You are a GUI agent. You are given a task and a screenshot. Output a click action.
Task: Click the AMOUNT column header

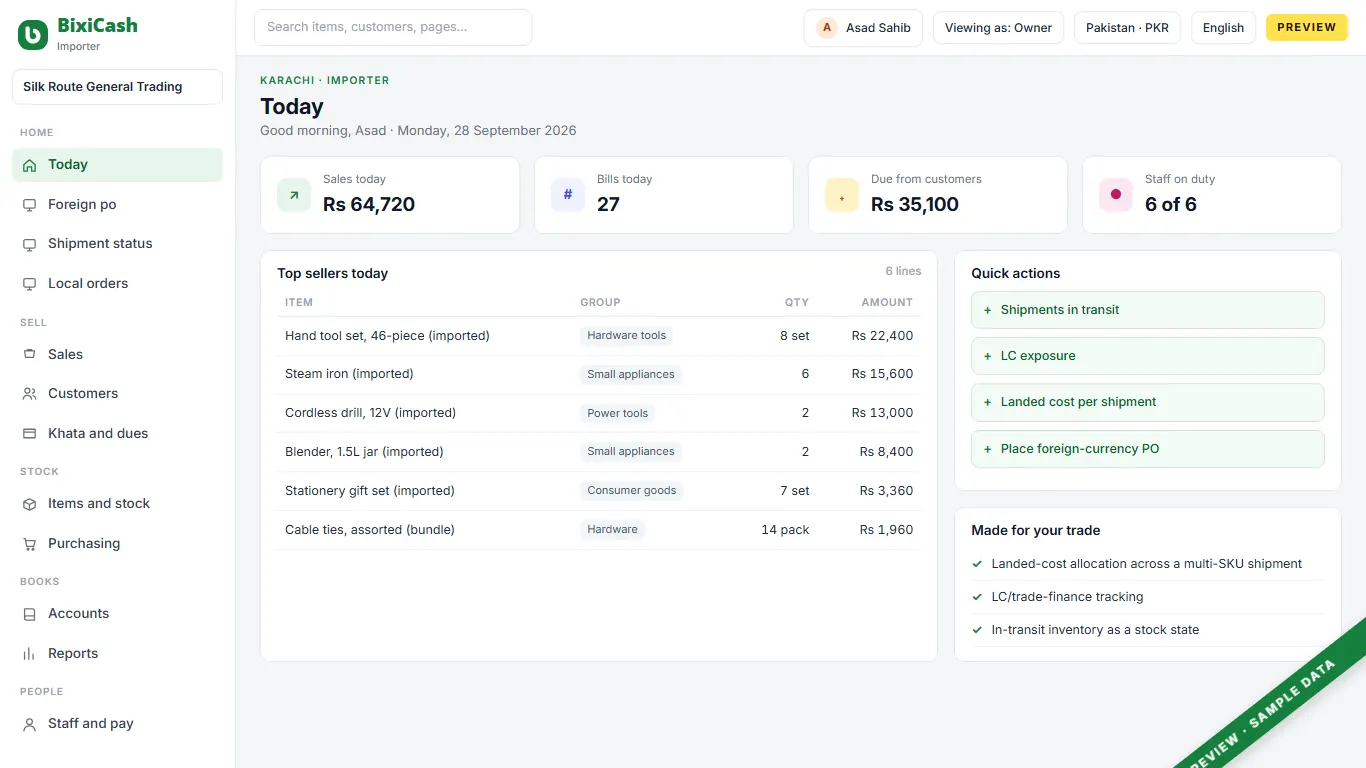tap(887, 302)
